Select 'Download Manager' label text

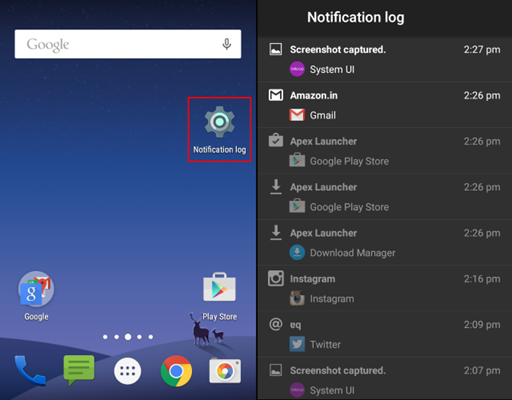point(353,253)
